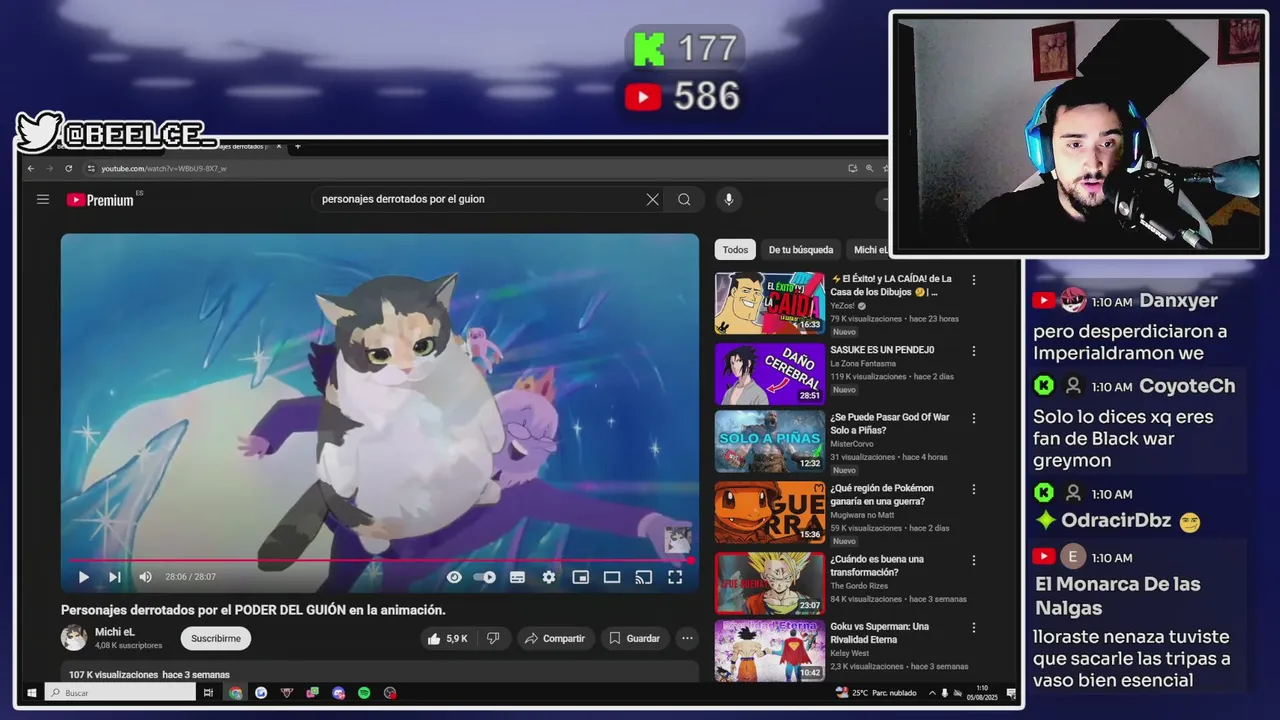
Task: Click the taskbar Buscar search box
Action: coord(120,693)
